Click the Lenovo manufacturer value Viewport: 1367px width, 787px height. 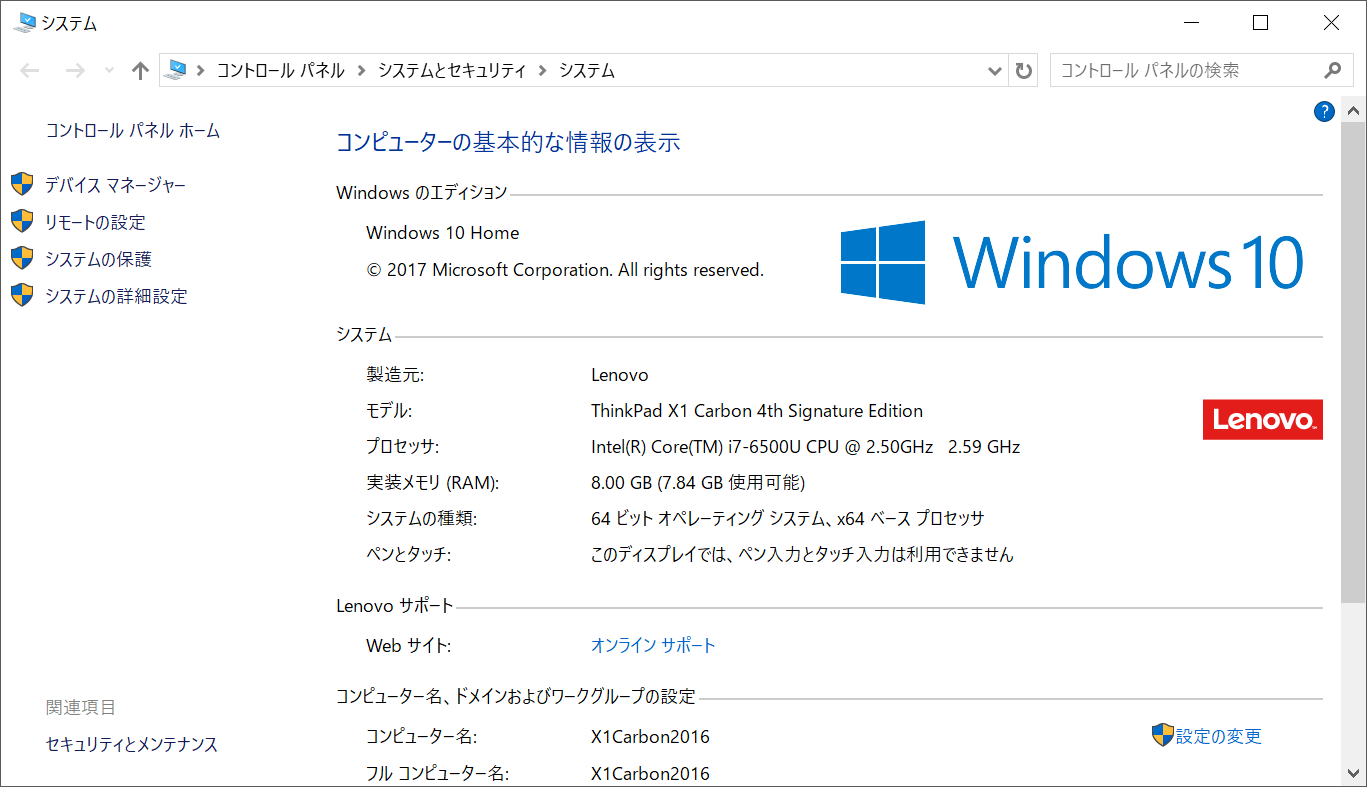click(620, 375)
